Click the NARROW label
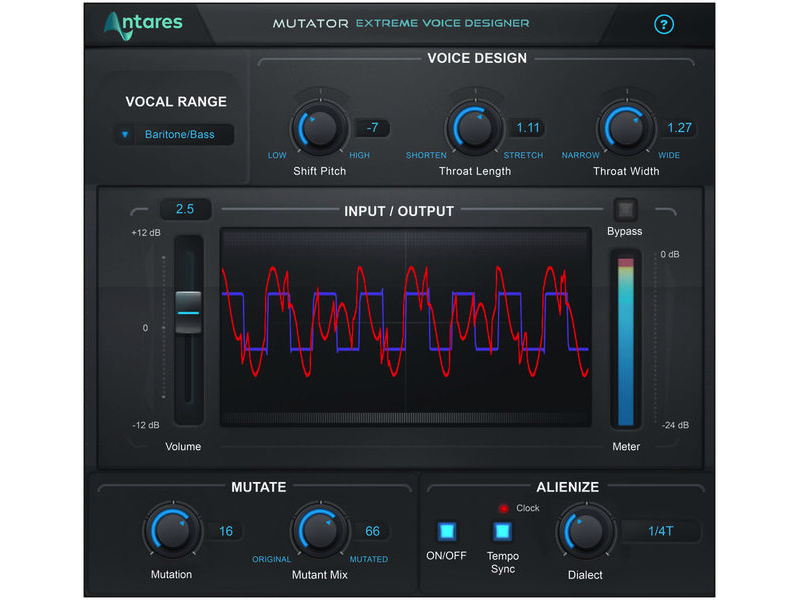Screen dimensions: 800x600 (x=581, y=155)
